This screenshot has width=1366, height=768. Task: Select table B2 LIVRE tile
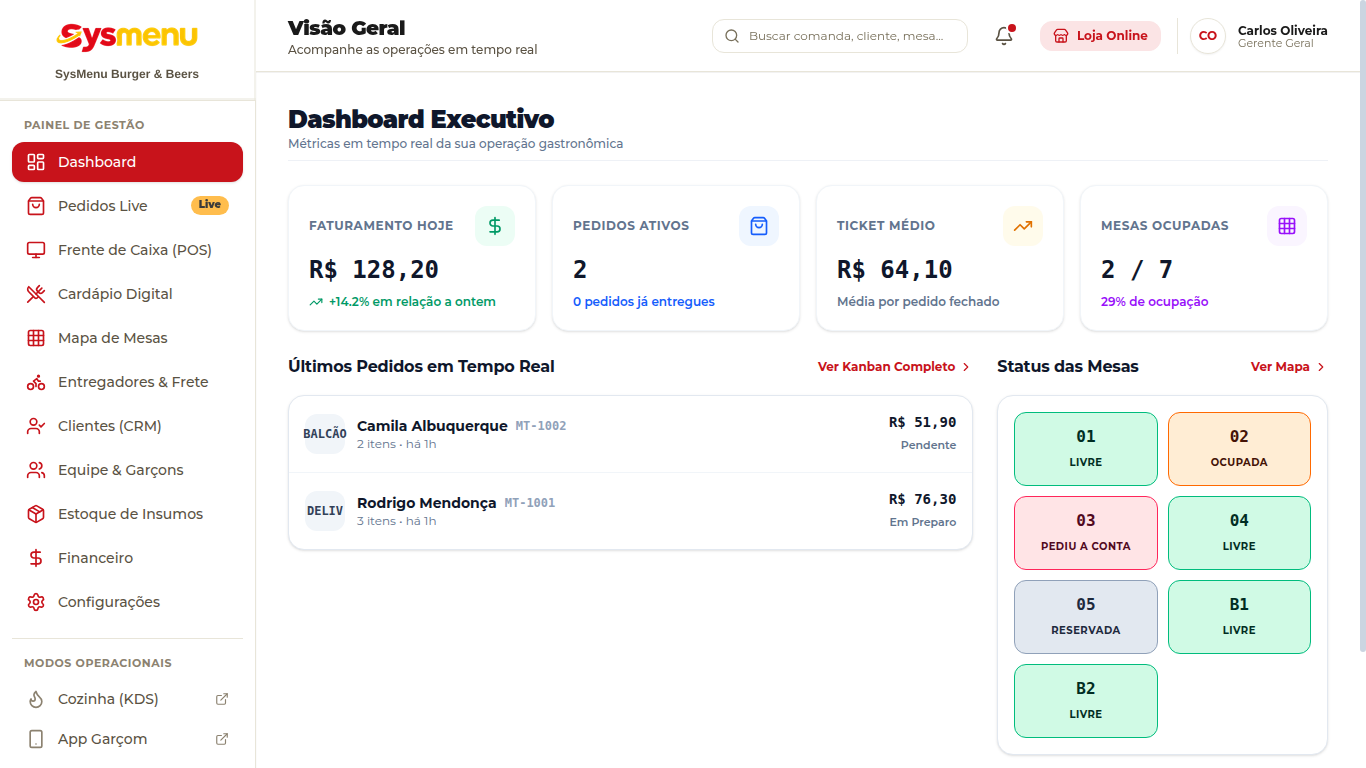click(x=1086, y=701)
